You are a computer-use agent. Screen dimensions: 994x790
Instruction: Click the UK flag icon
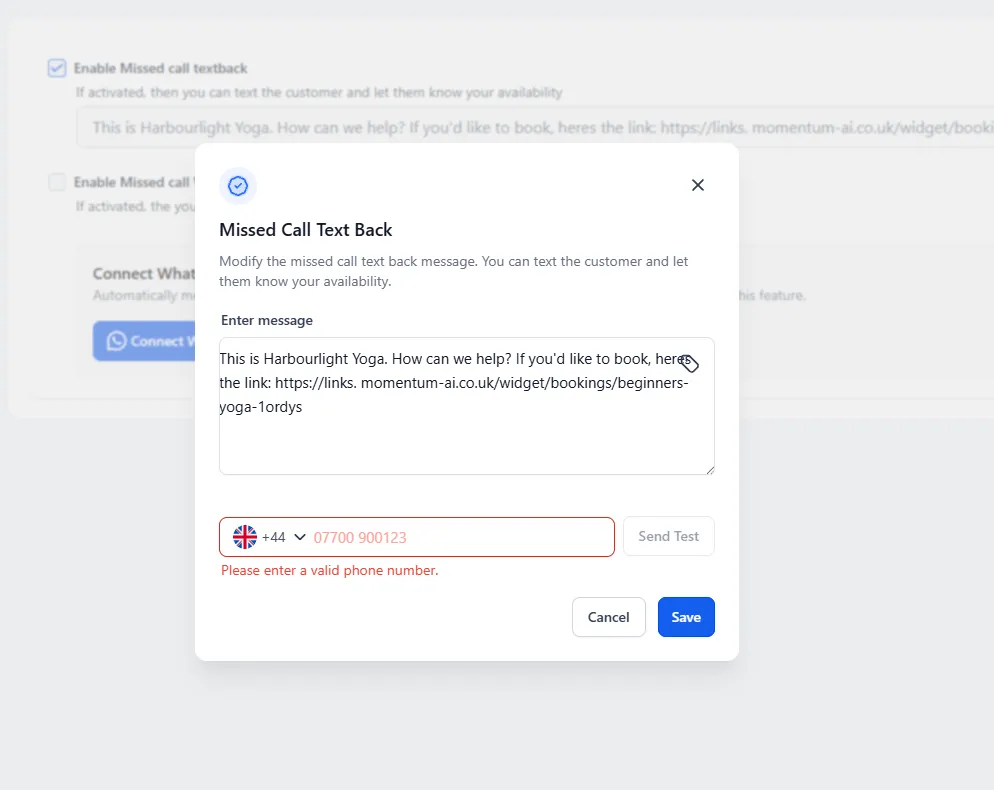(x=245, y=537)
